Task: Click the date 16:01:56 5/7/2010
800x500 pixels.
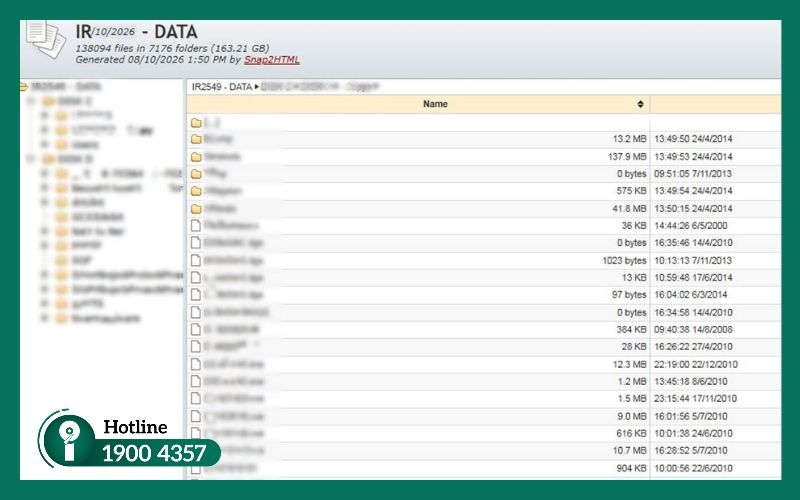Action: click(x=691, y=416)
